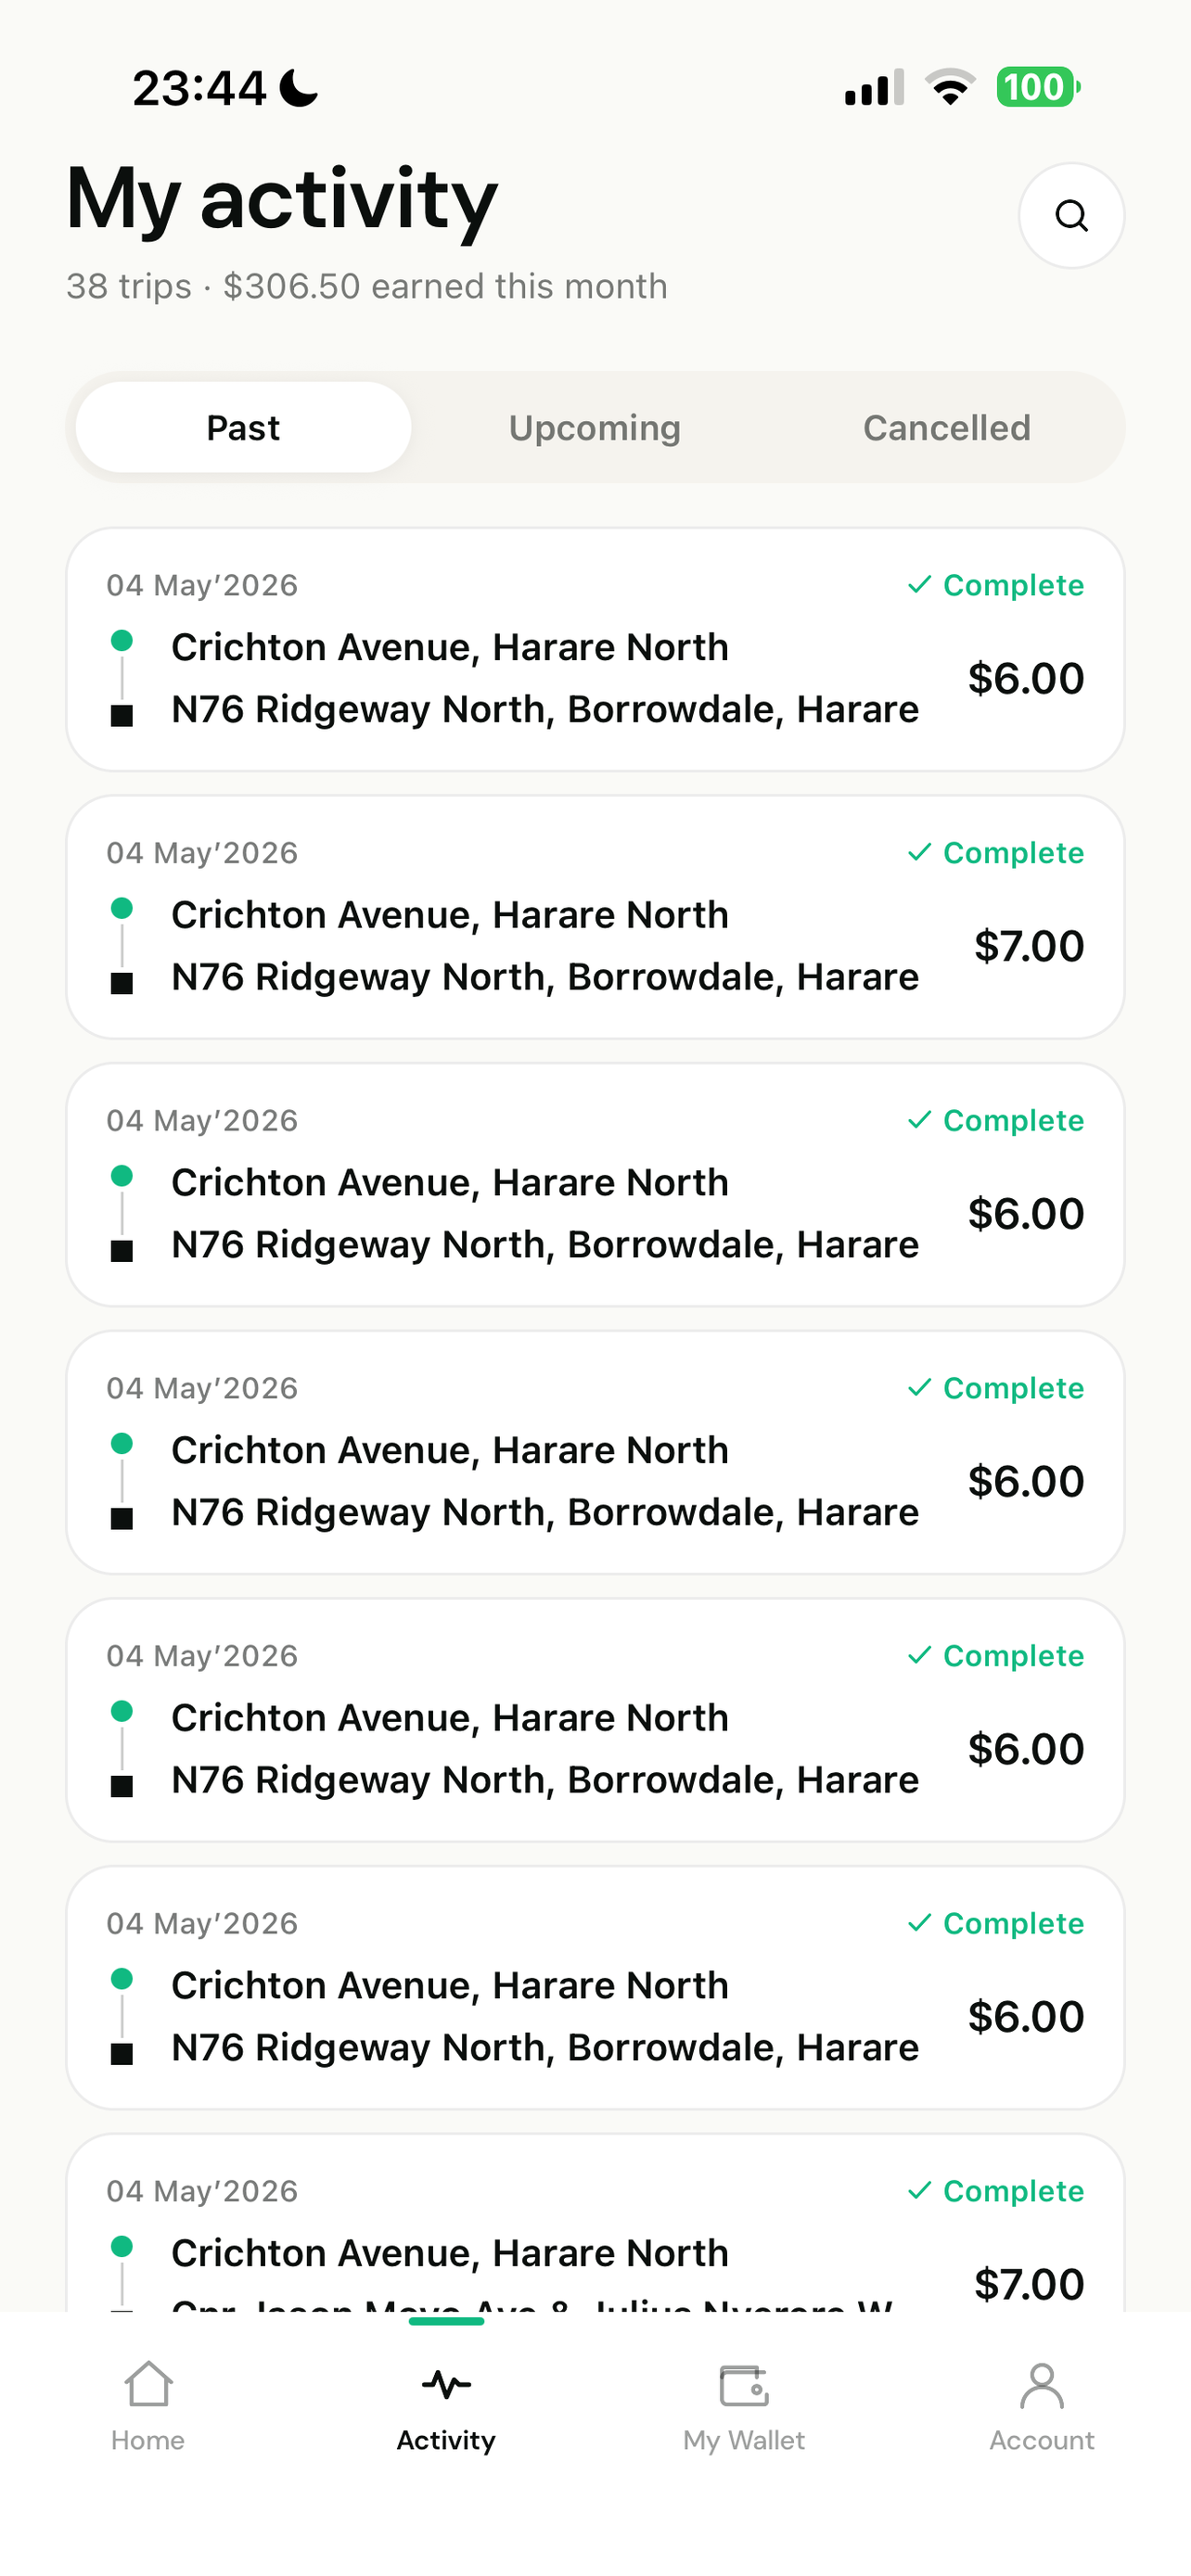Tap the Home icon in bottom bar
This screenshot has height=2576, width=1191.
click(x=148, y=2385)
